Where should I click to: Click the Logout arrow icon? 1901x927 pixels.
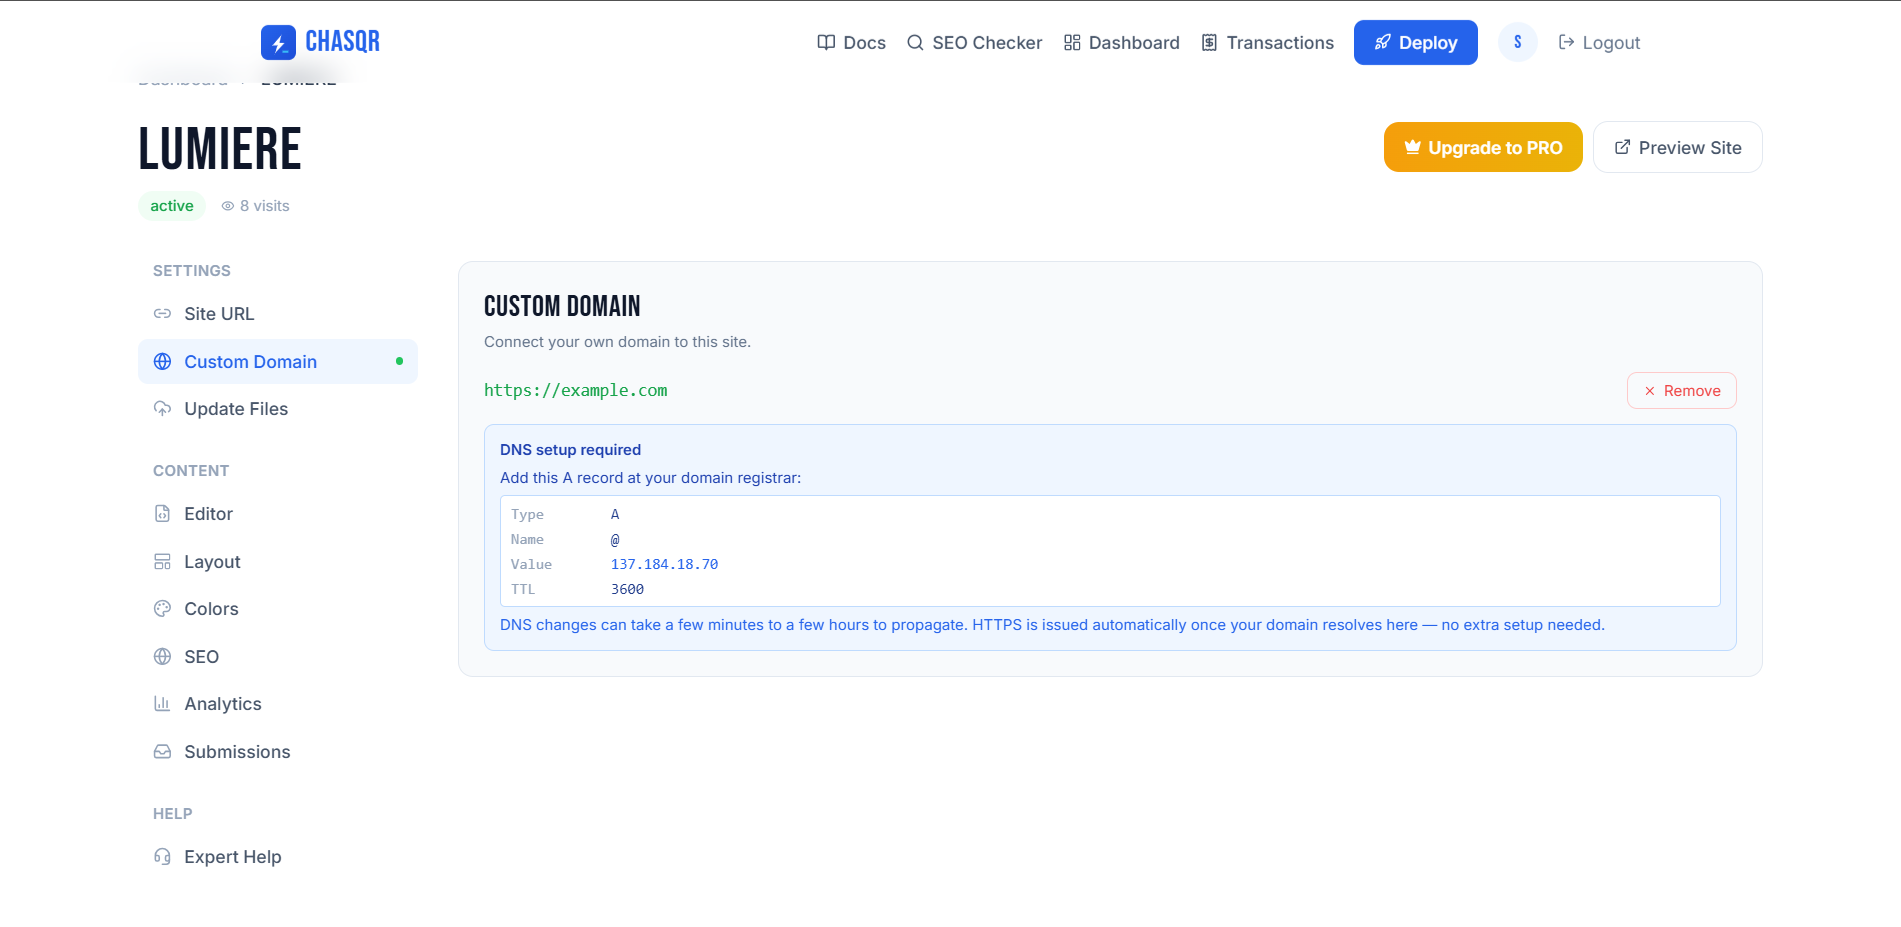[1566, 42]
